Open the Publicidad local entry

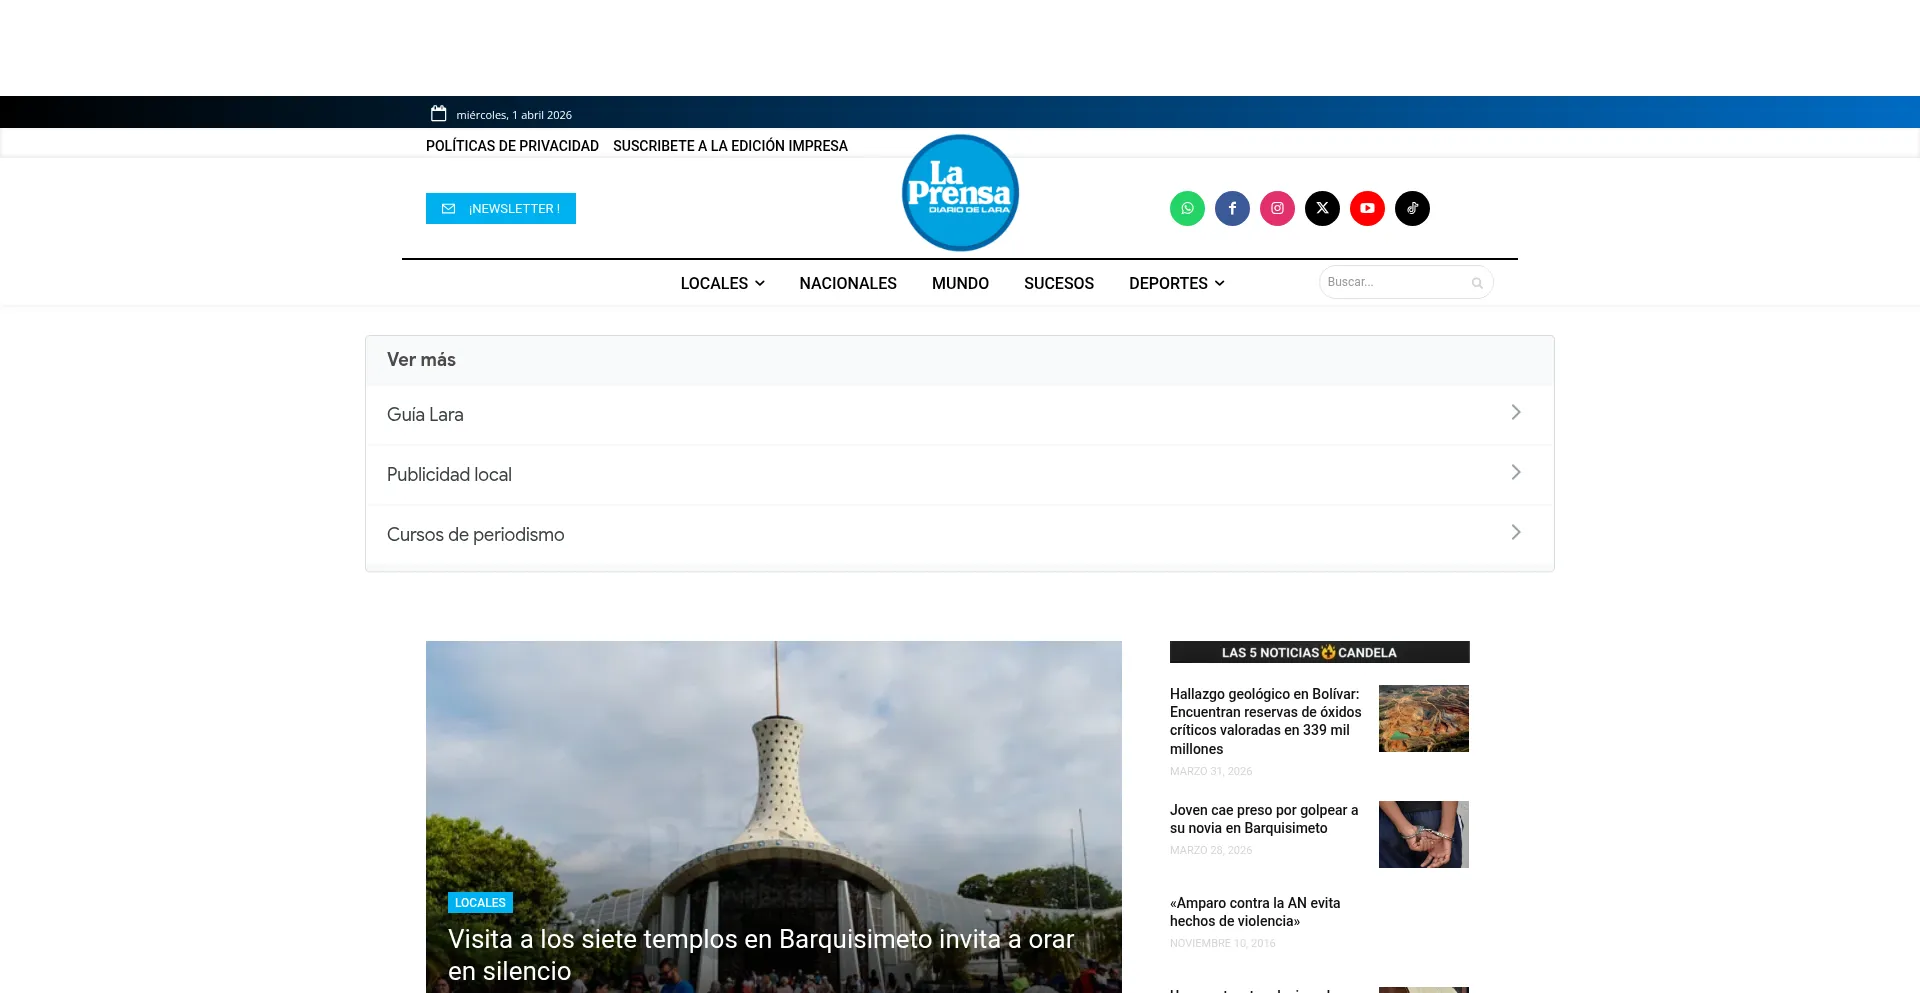pyautogui.click(x=960, y=475)
